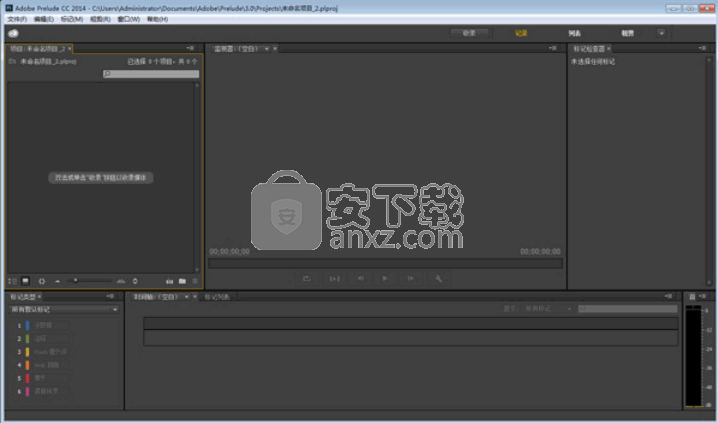
Task: Click the Project panel search field
Action: click(x=151, y=74)
